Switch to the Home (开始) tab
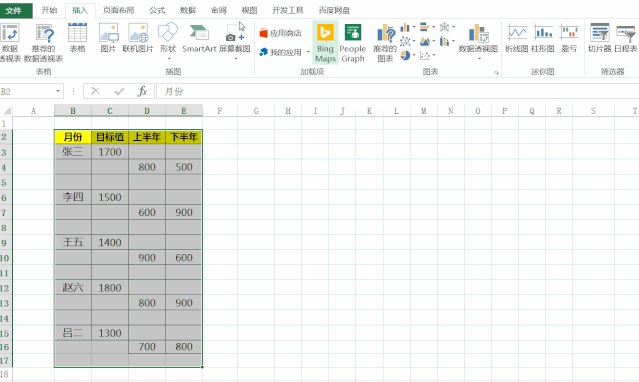639x382 pixels. pyautogui.click(x=49, y=10)
